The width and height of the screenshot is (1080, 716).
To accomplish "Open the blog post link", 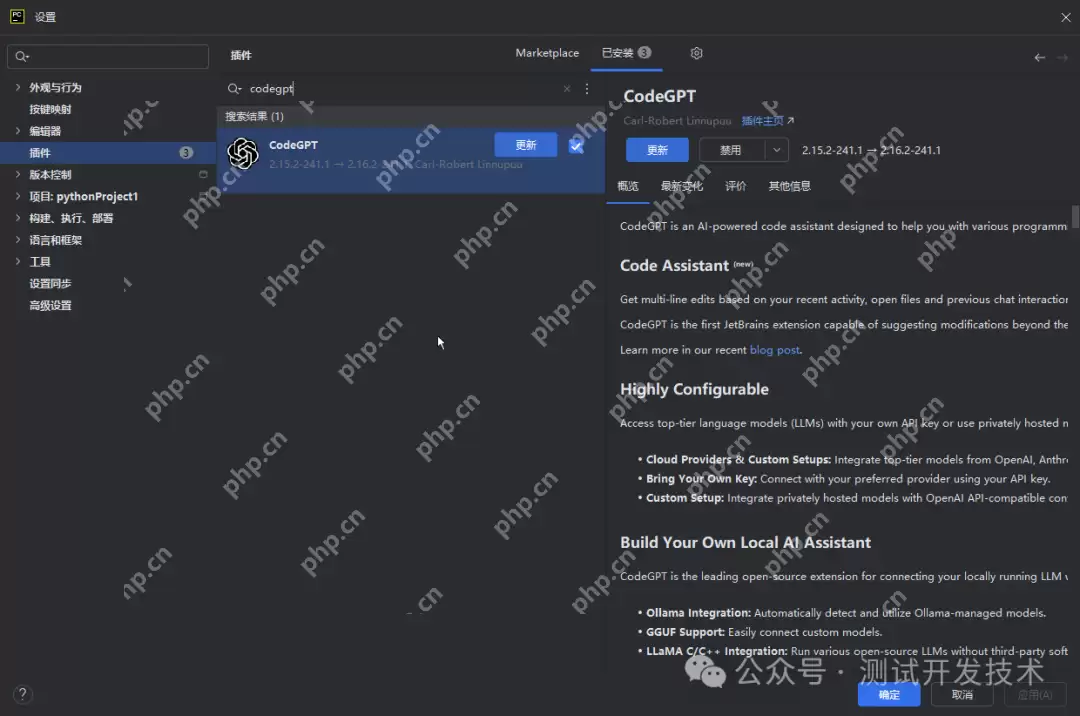I will 775,350.
